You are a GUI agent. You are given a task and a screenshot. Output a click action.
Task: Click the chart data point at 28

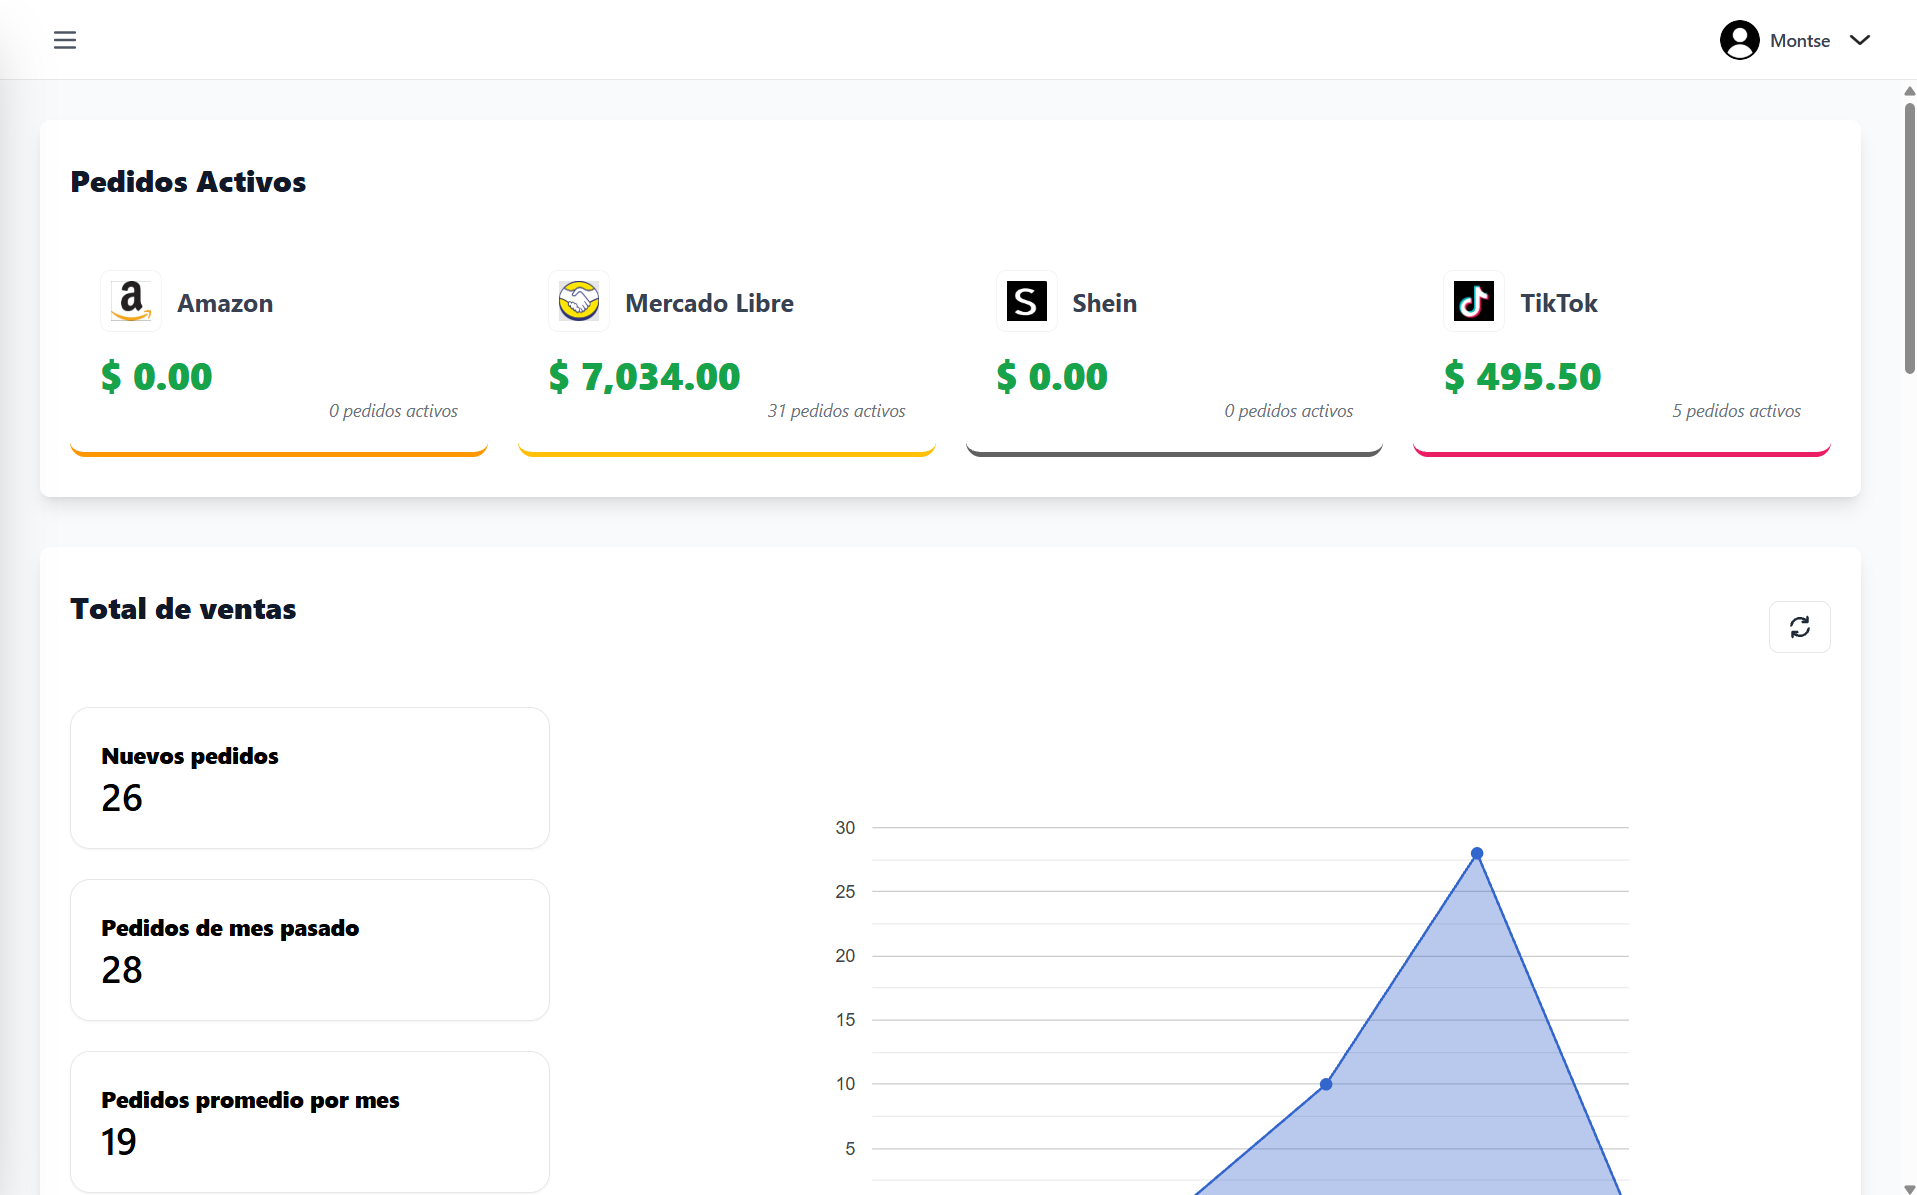point(1477,854)
